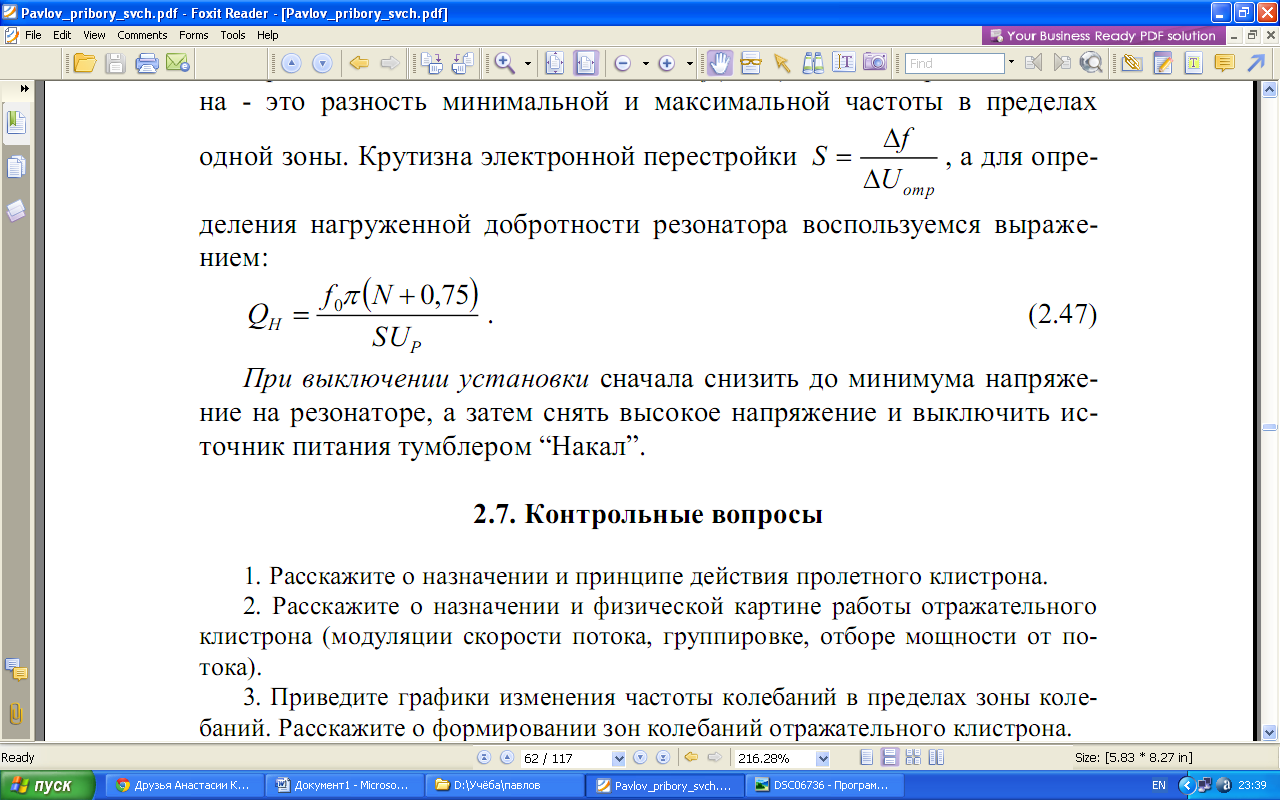Switch to Continuous page layout
Screen dimensions: 1280x800
click(x=888, y=758)
